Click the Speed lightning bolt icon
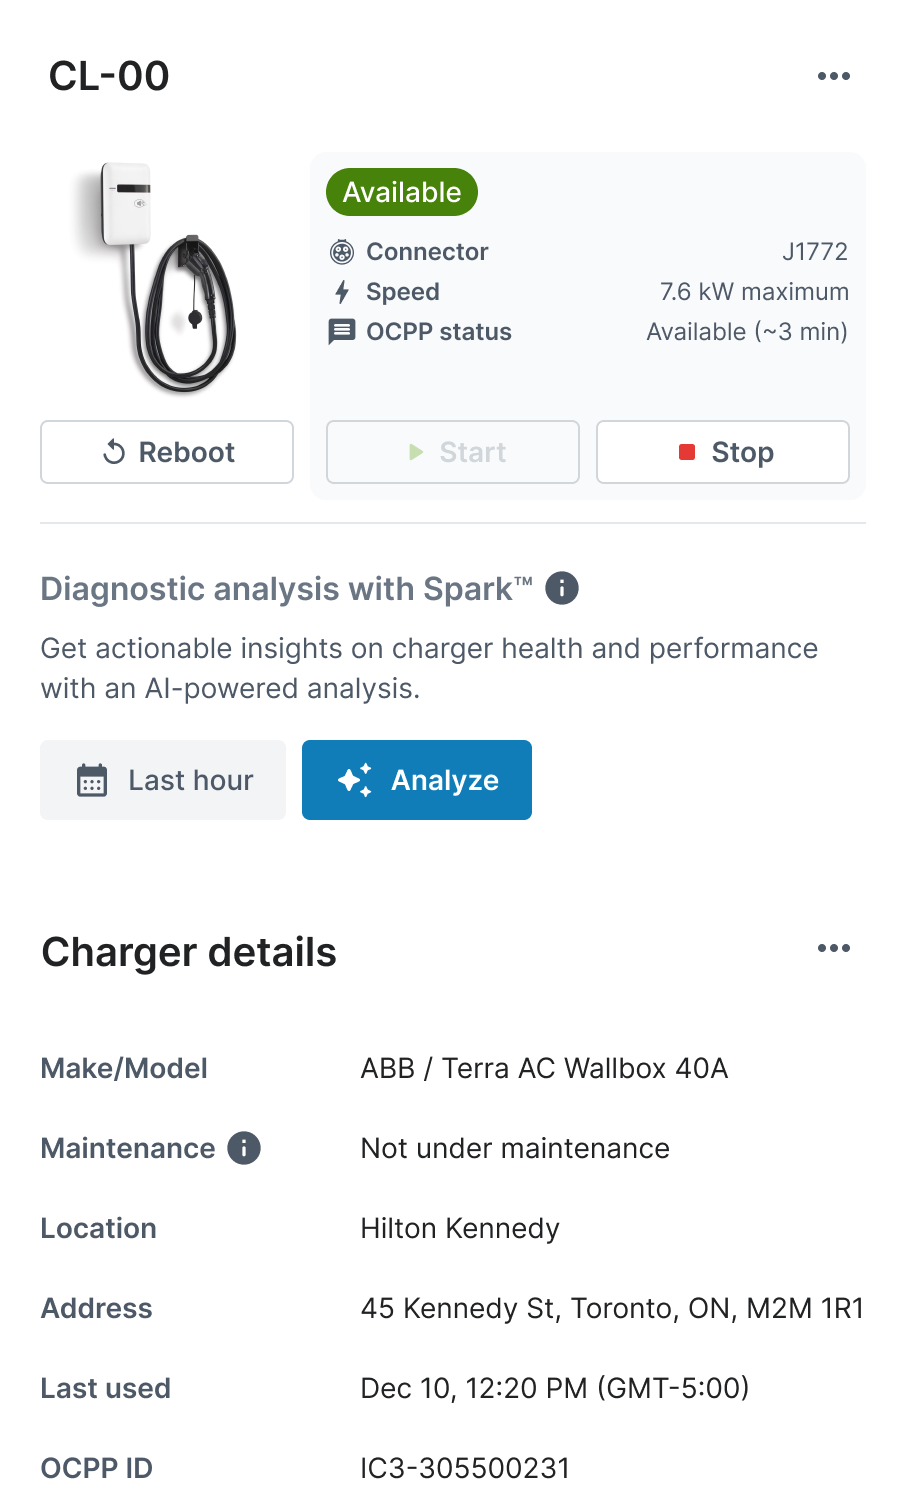The width and height of the screenshot is (906, 1496). 342,292
